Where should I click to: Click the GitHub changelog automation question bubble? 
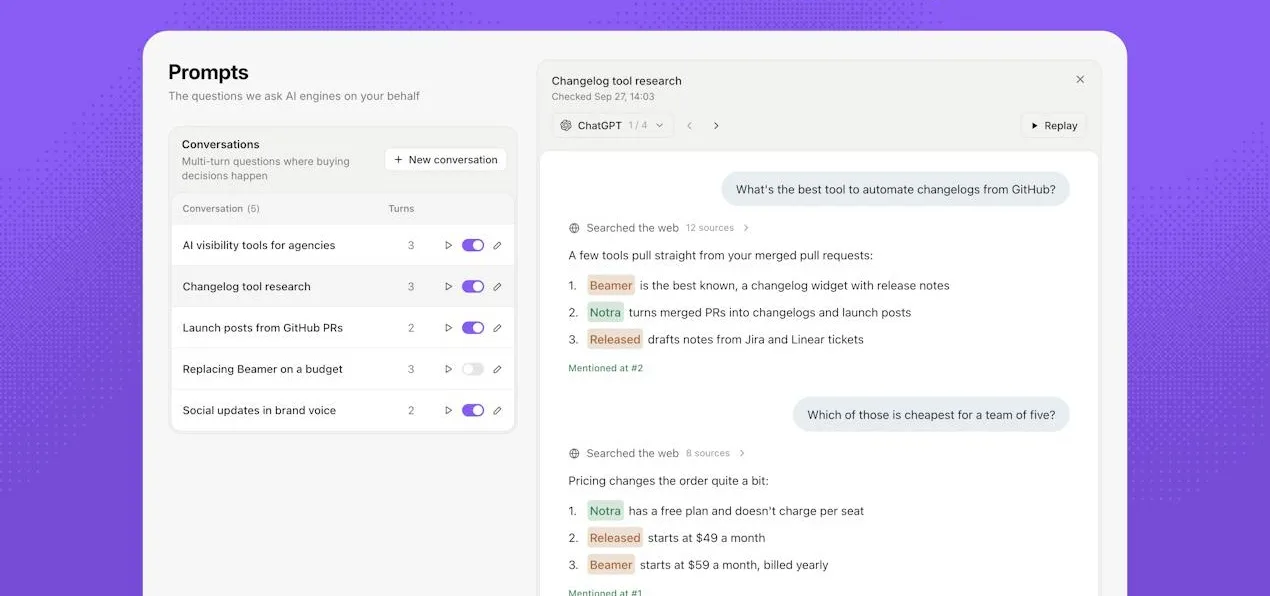point(896,189)
